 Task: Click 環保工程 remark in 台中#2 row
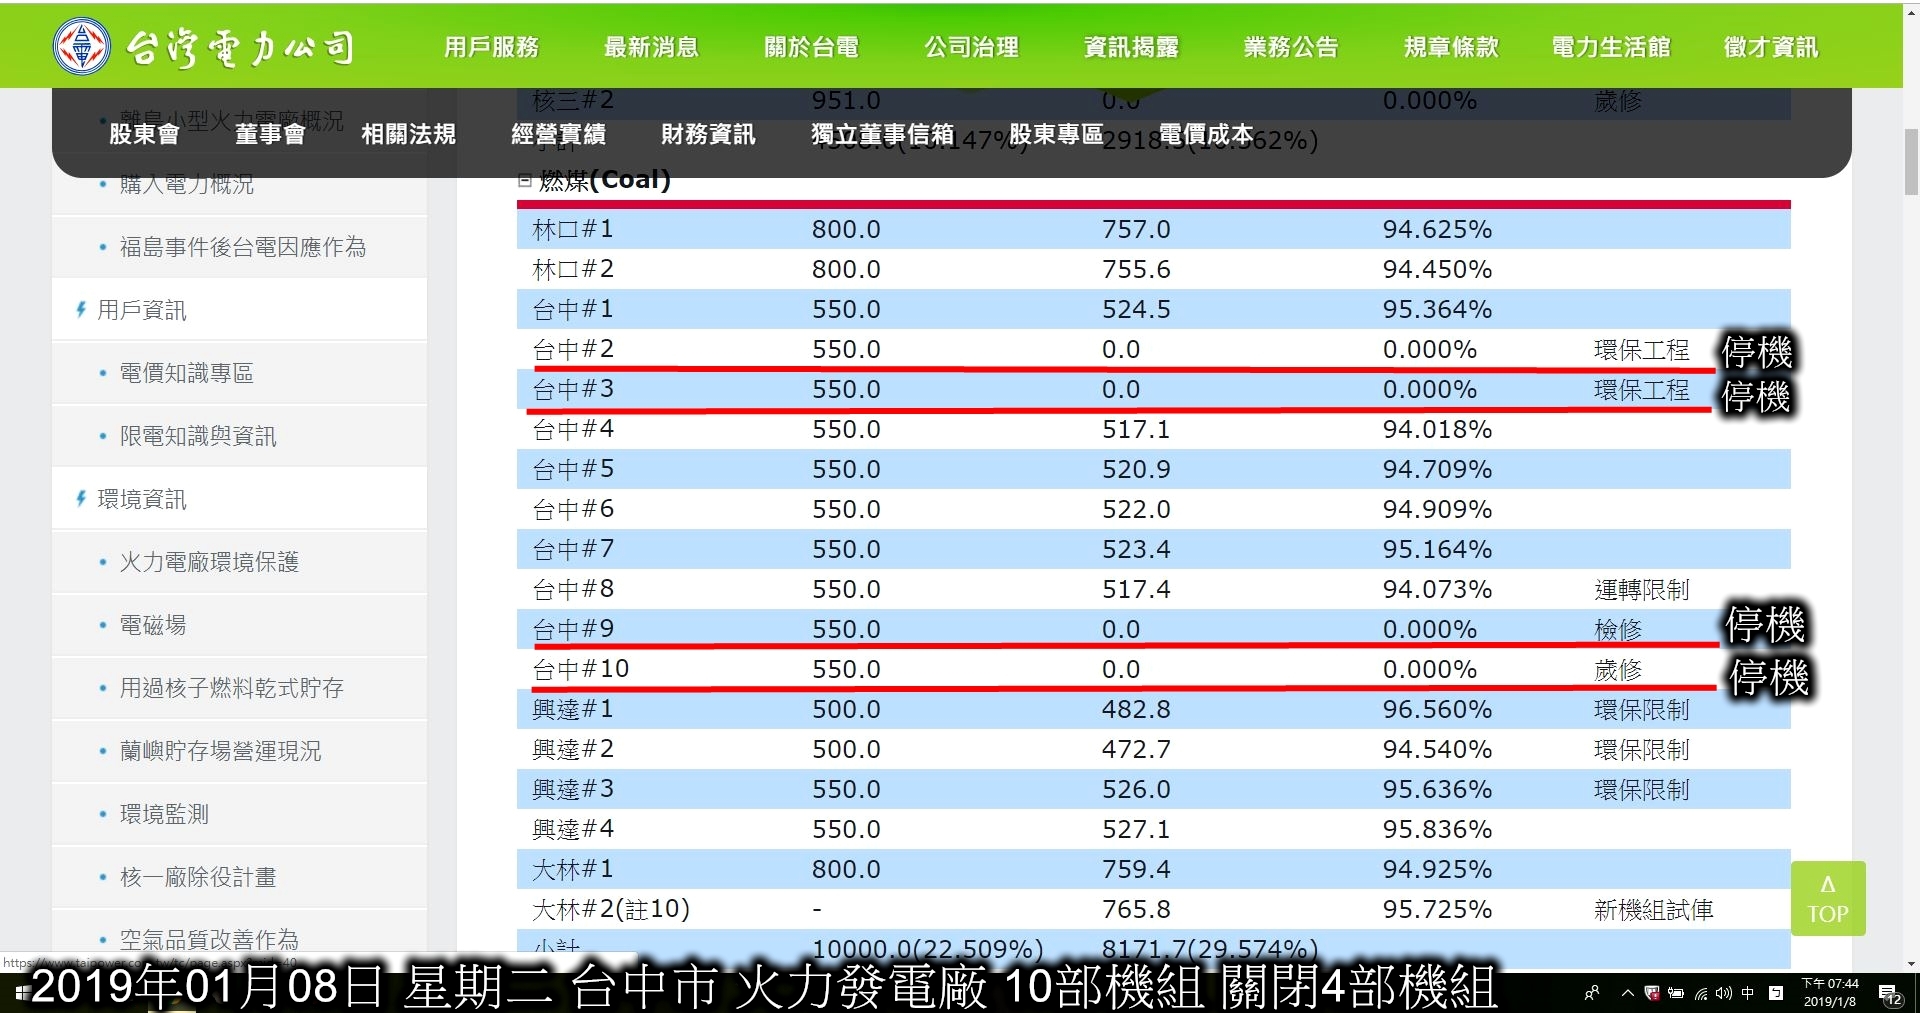coord(1641,350)
